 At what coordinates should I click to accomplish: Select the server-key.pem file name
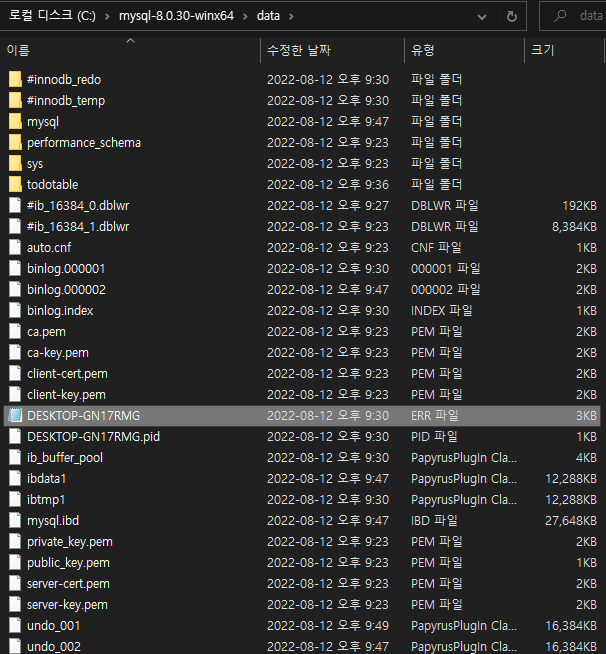[x=67, y=604]
